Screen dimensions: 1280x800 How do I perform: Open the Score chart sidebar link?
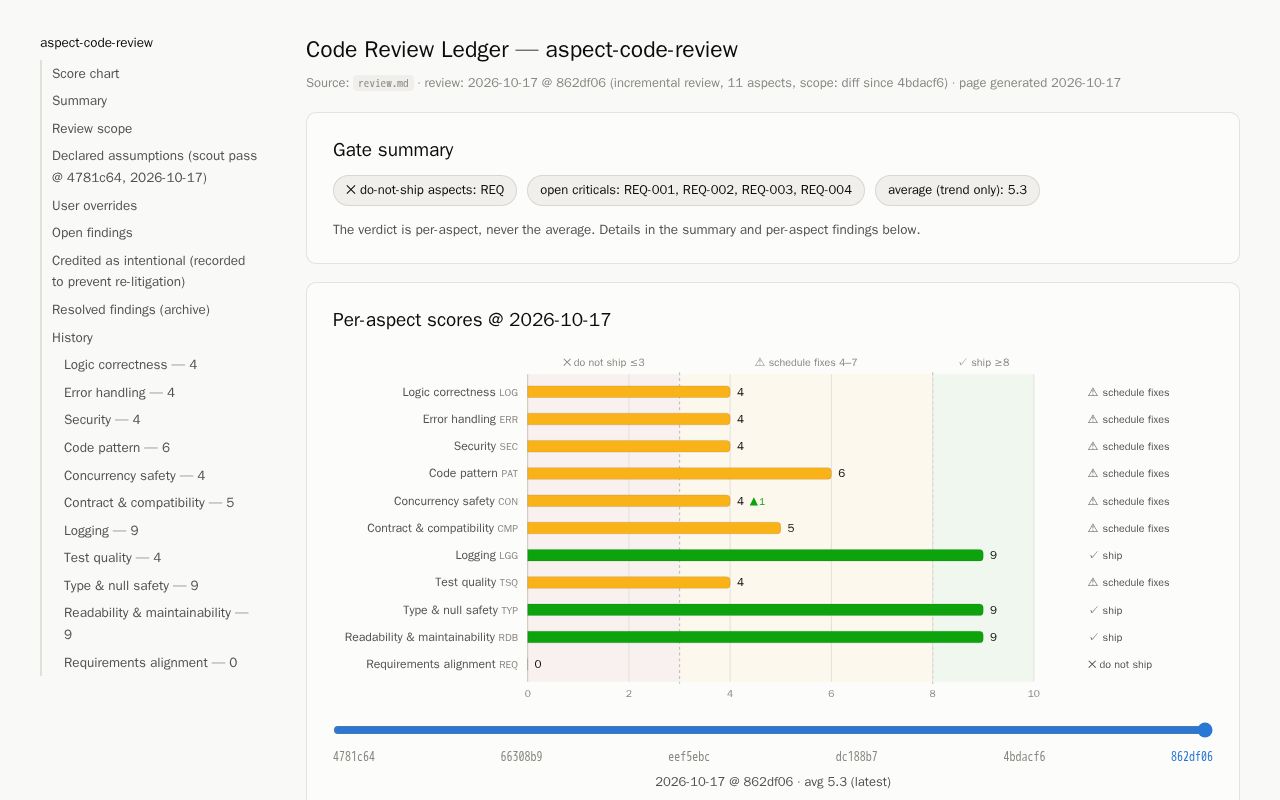(x=85, y=73)
